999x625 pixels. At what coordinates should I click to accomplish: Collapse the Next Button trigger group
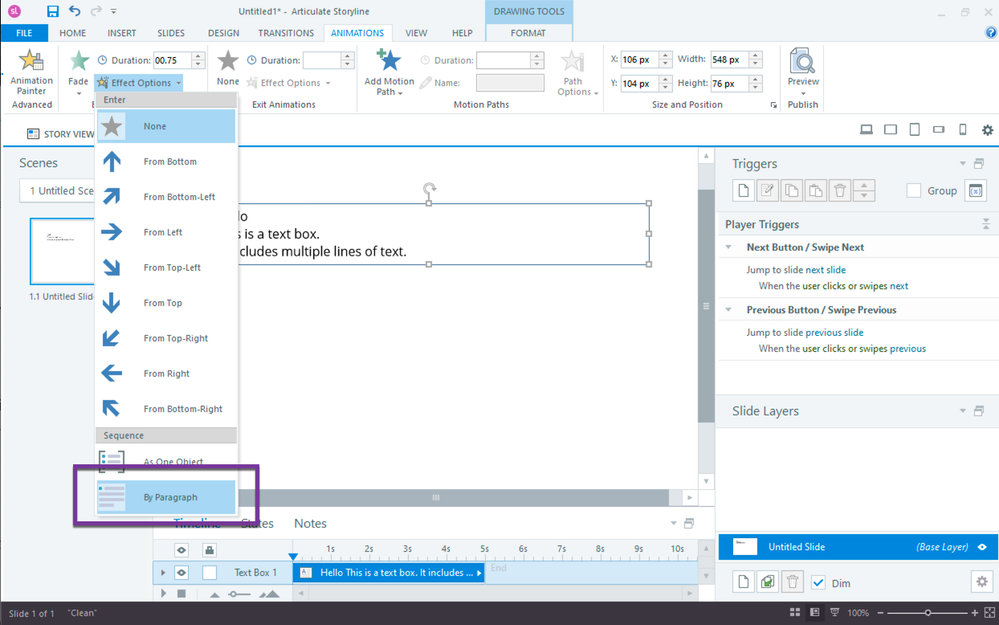(729, 247)
